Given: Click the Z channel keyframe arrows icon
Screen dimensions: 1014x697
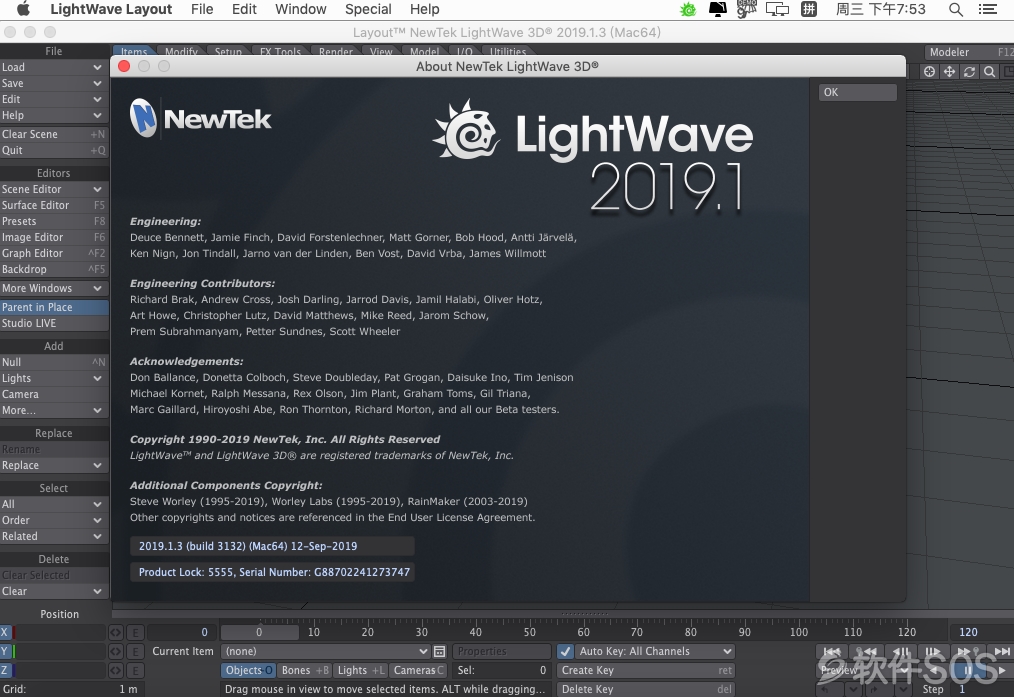Looking at the screenshot, I should (116, 670).
